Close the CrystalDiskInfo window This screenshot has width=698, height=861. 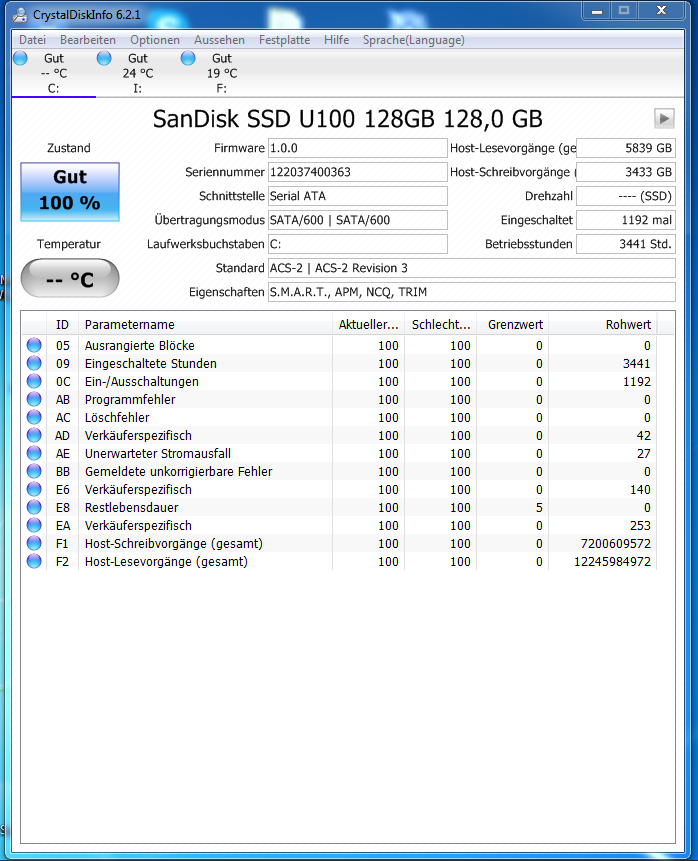point(661,11)
